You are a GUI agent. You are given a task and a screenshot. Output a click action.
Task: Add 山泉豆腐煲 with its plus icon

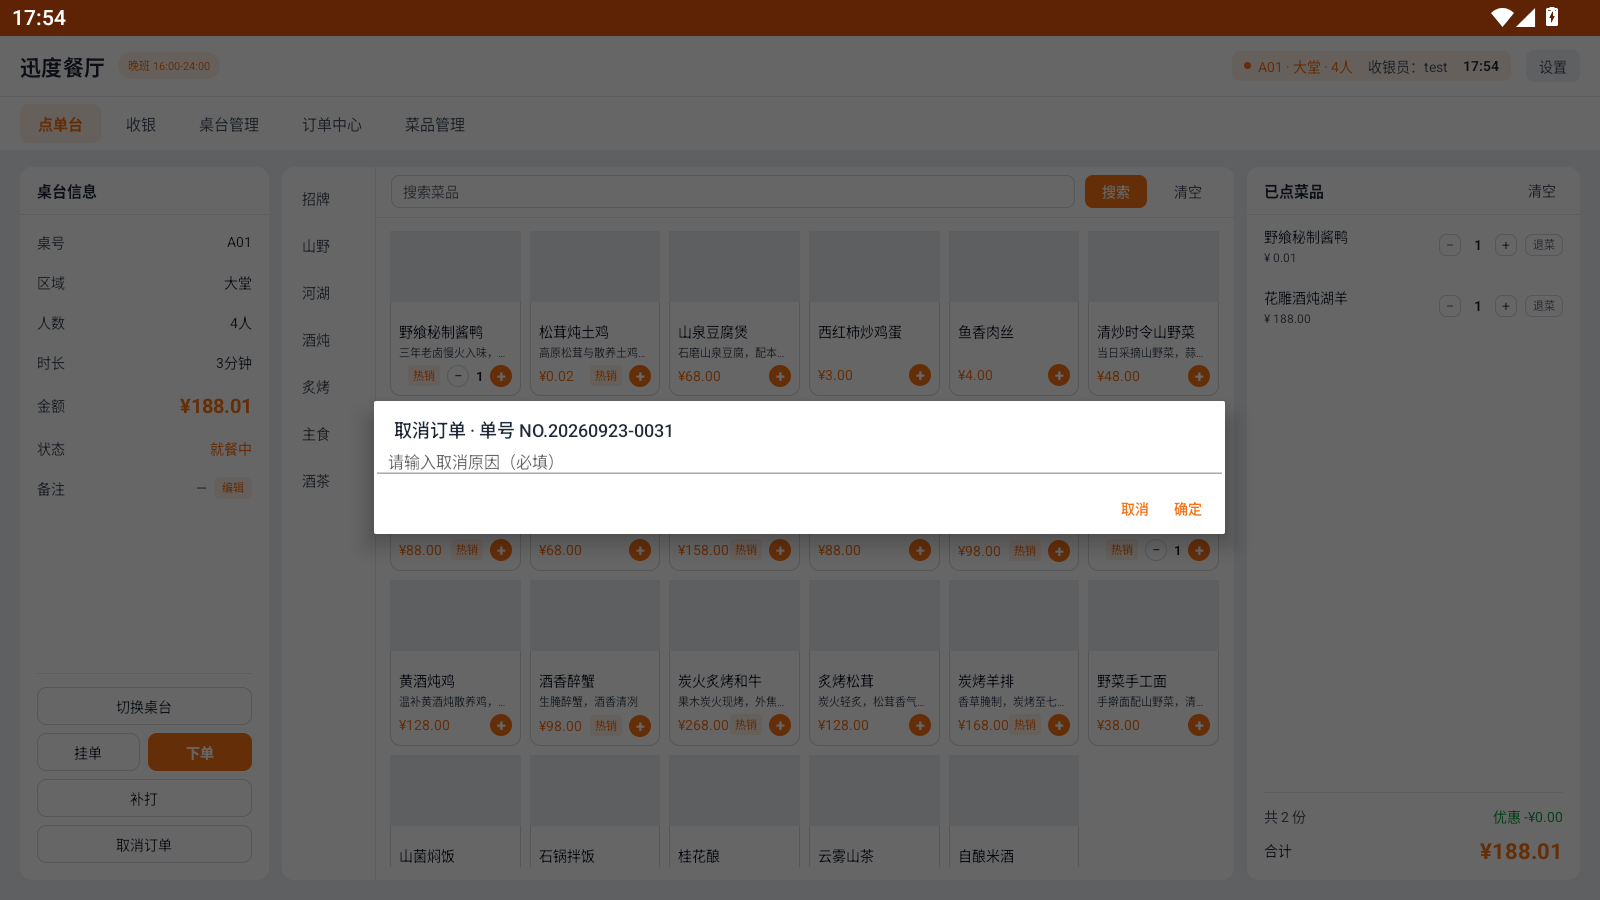[x=780, y=376]
